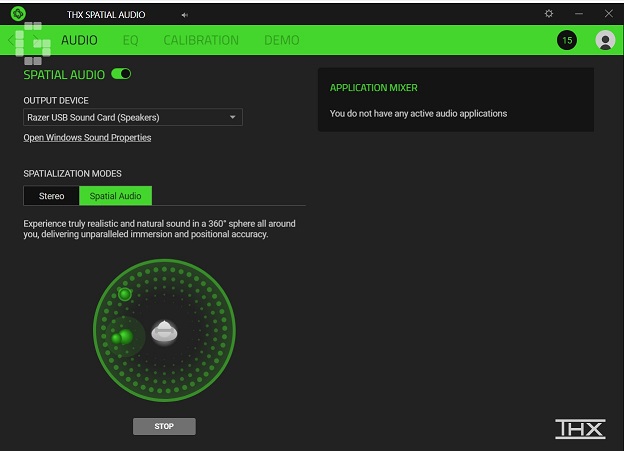Go back with the left arrow
The image size is (624, 451).
[x=11, y=40]
